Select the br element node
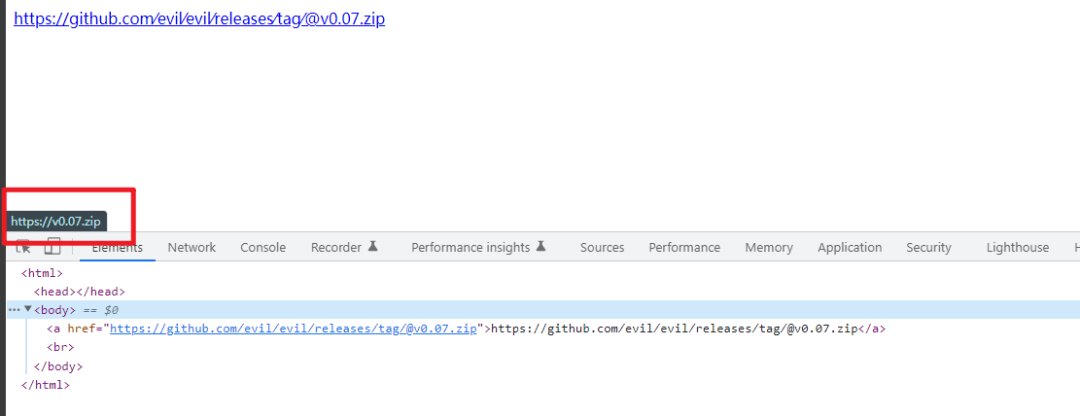Viewport: 1080px width, 416px height. pos(60,348)
